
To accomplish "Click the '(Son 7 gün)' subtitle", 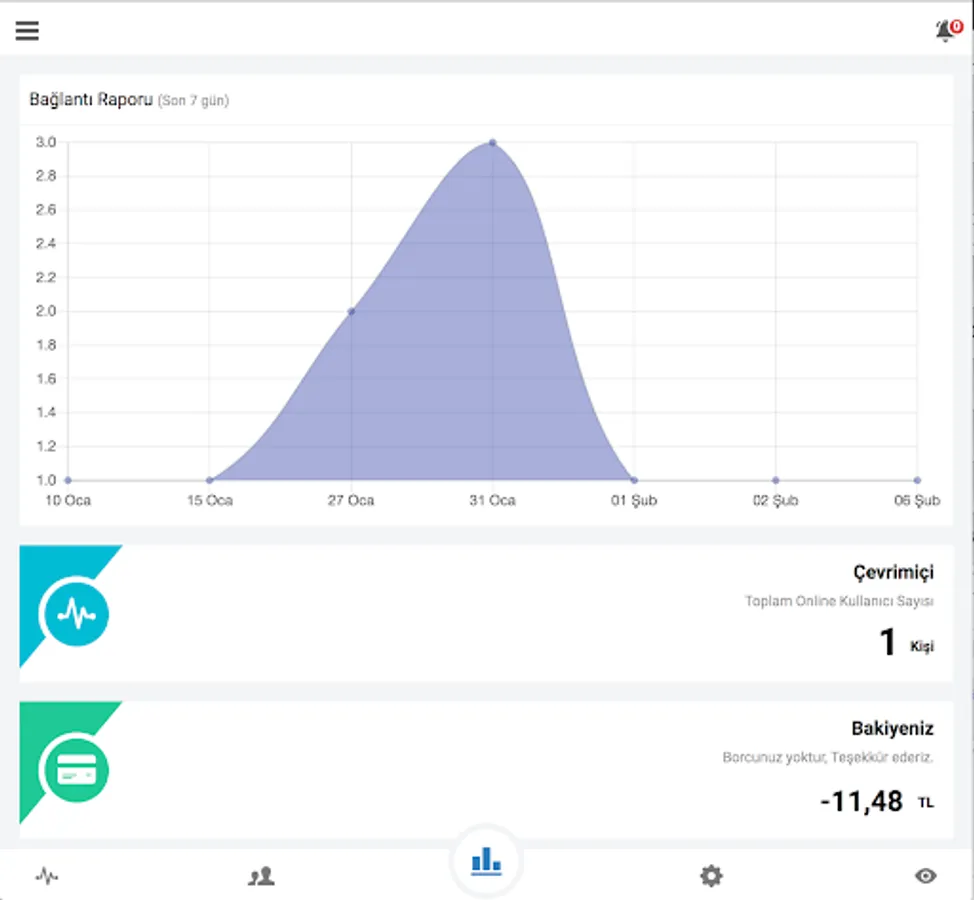I will (193, 101).
